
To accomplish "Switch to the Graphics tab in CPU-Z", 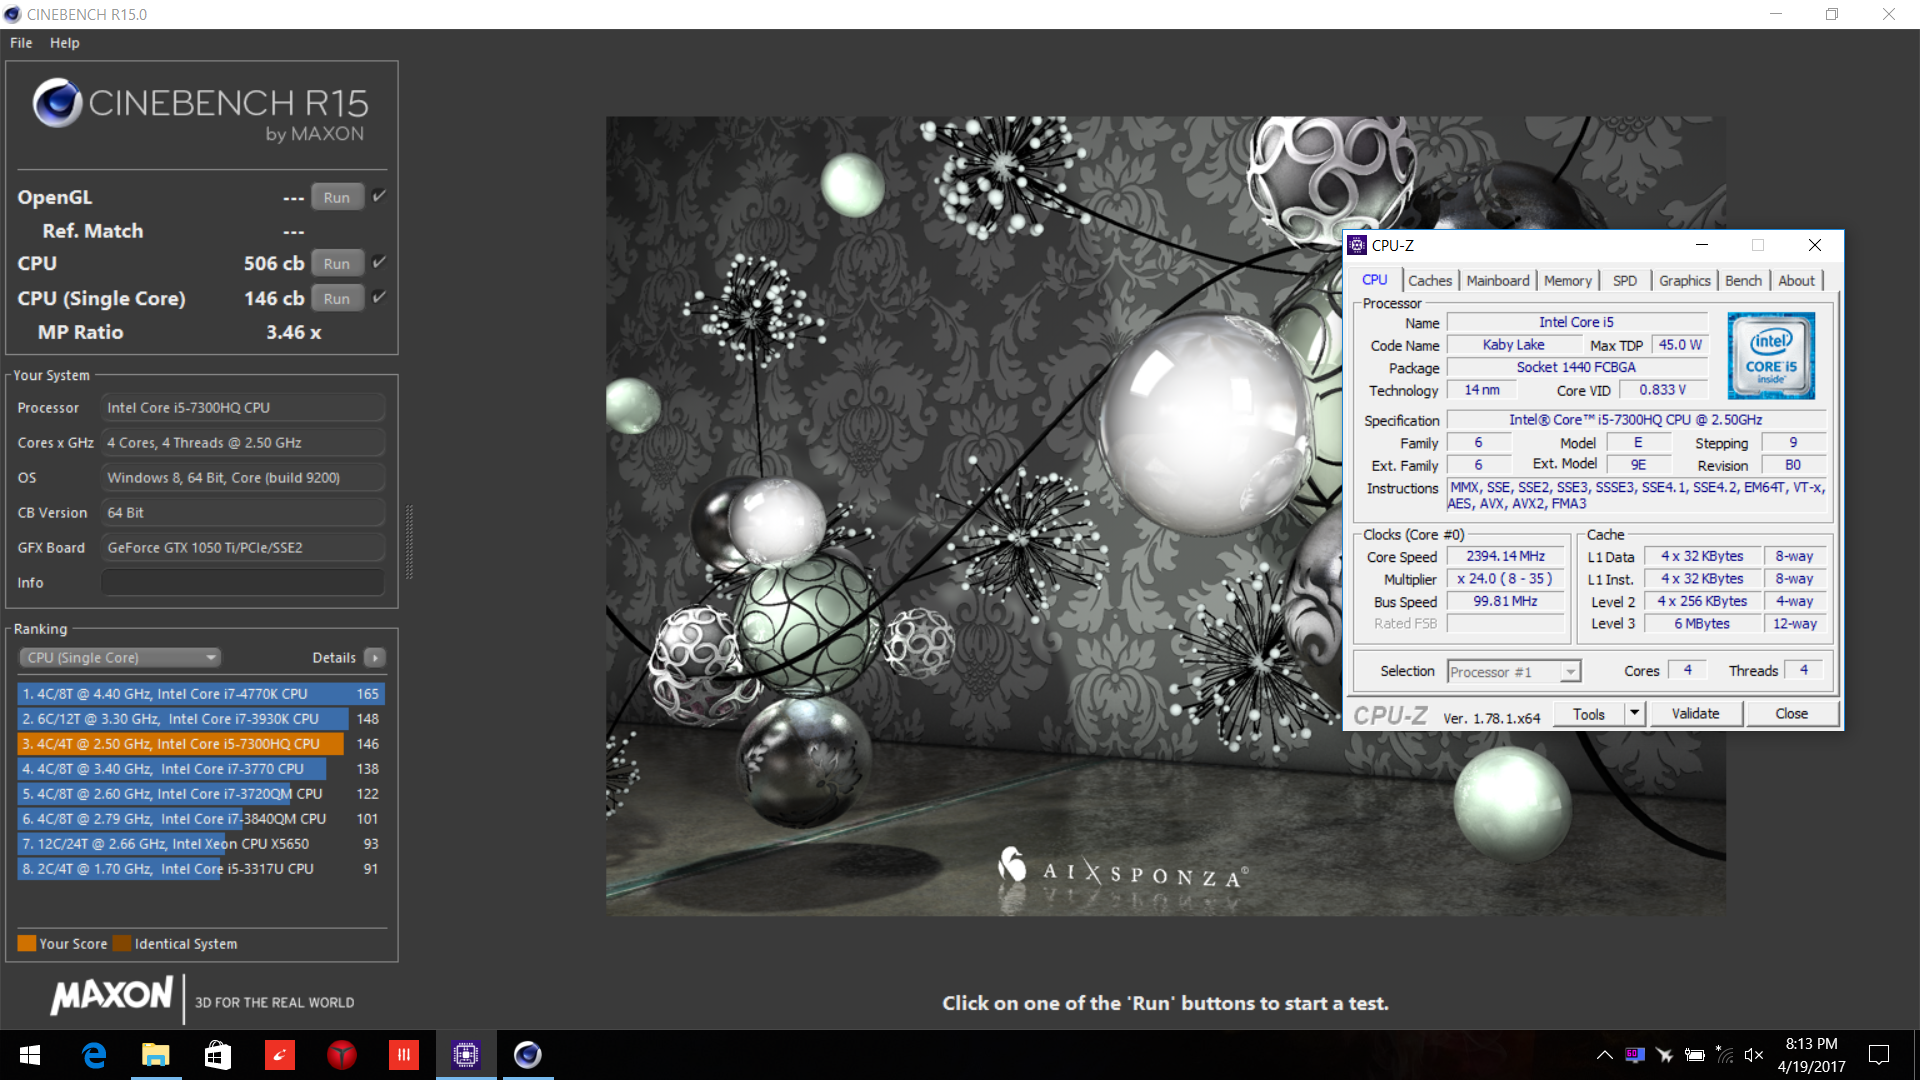I will coord(1685,281).
